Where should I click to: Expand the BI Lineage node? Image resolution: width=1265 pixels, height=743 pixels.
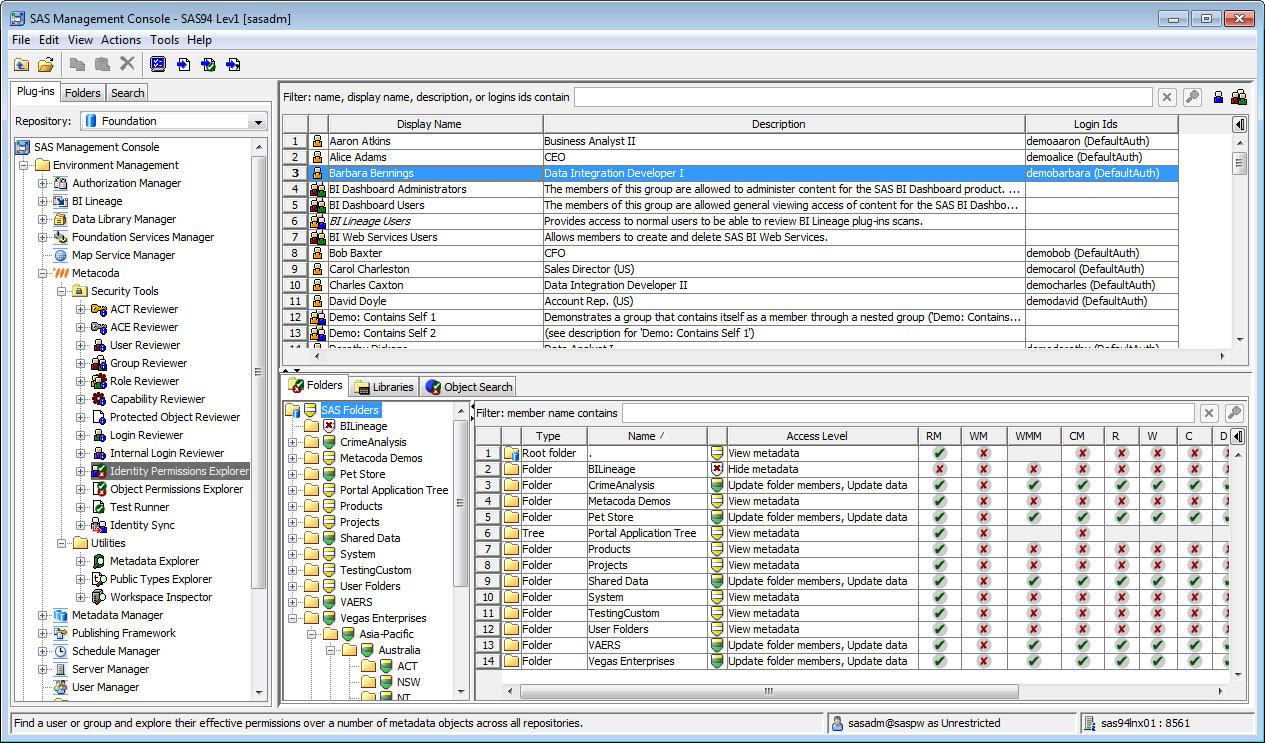(x=43, y=201)
